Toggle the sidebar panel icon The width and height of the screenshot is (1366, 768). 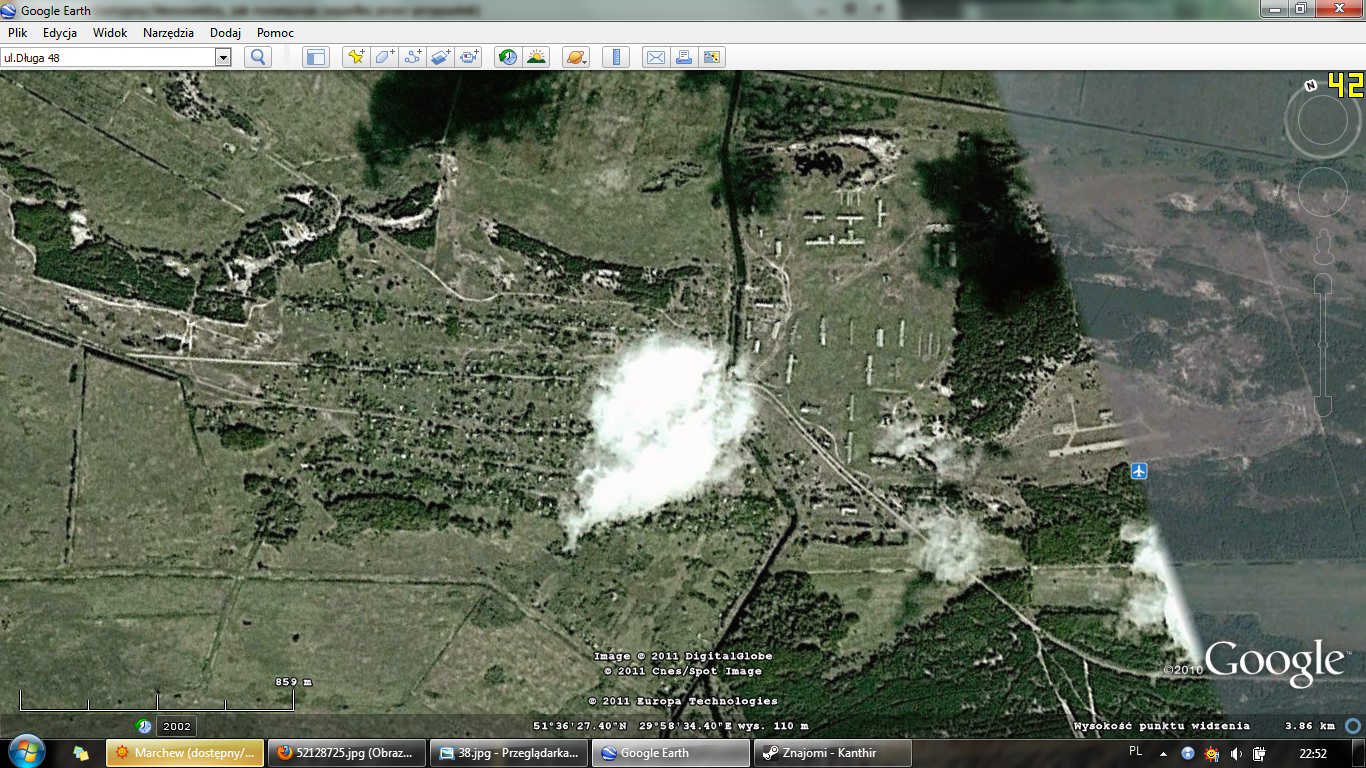315,57
